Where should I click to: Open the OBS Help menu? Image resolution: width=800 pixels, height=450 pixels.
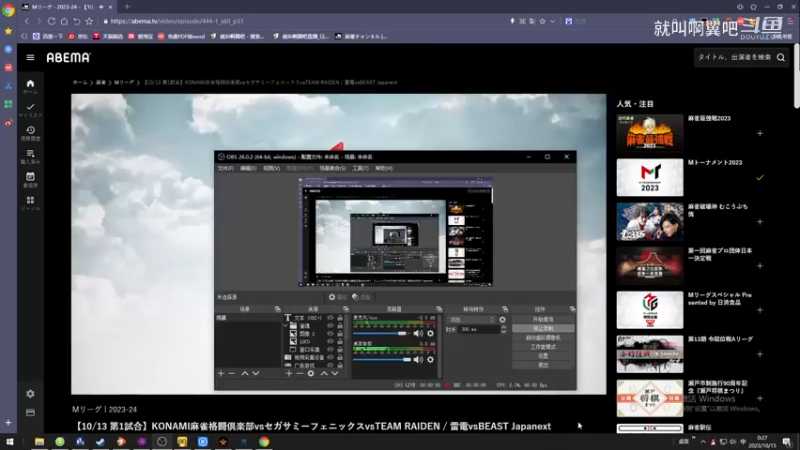click(x=384, y=168)
